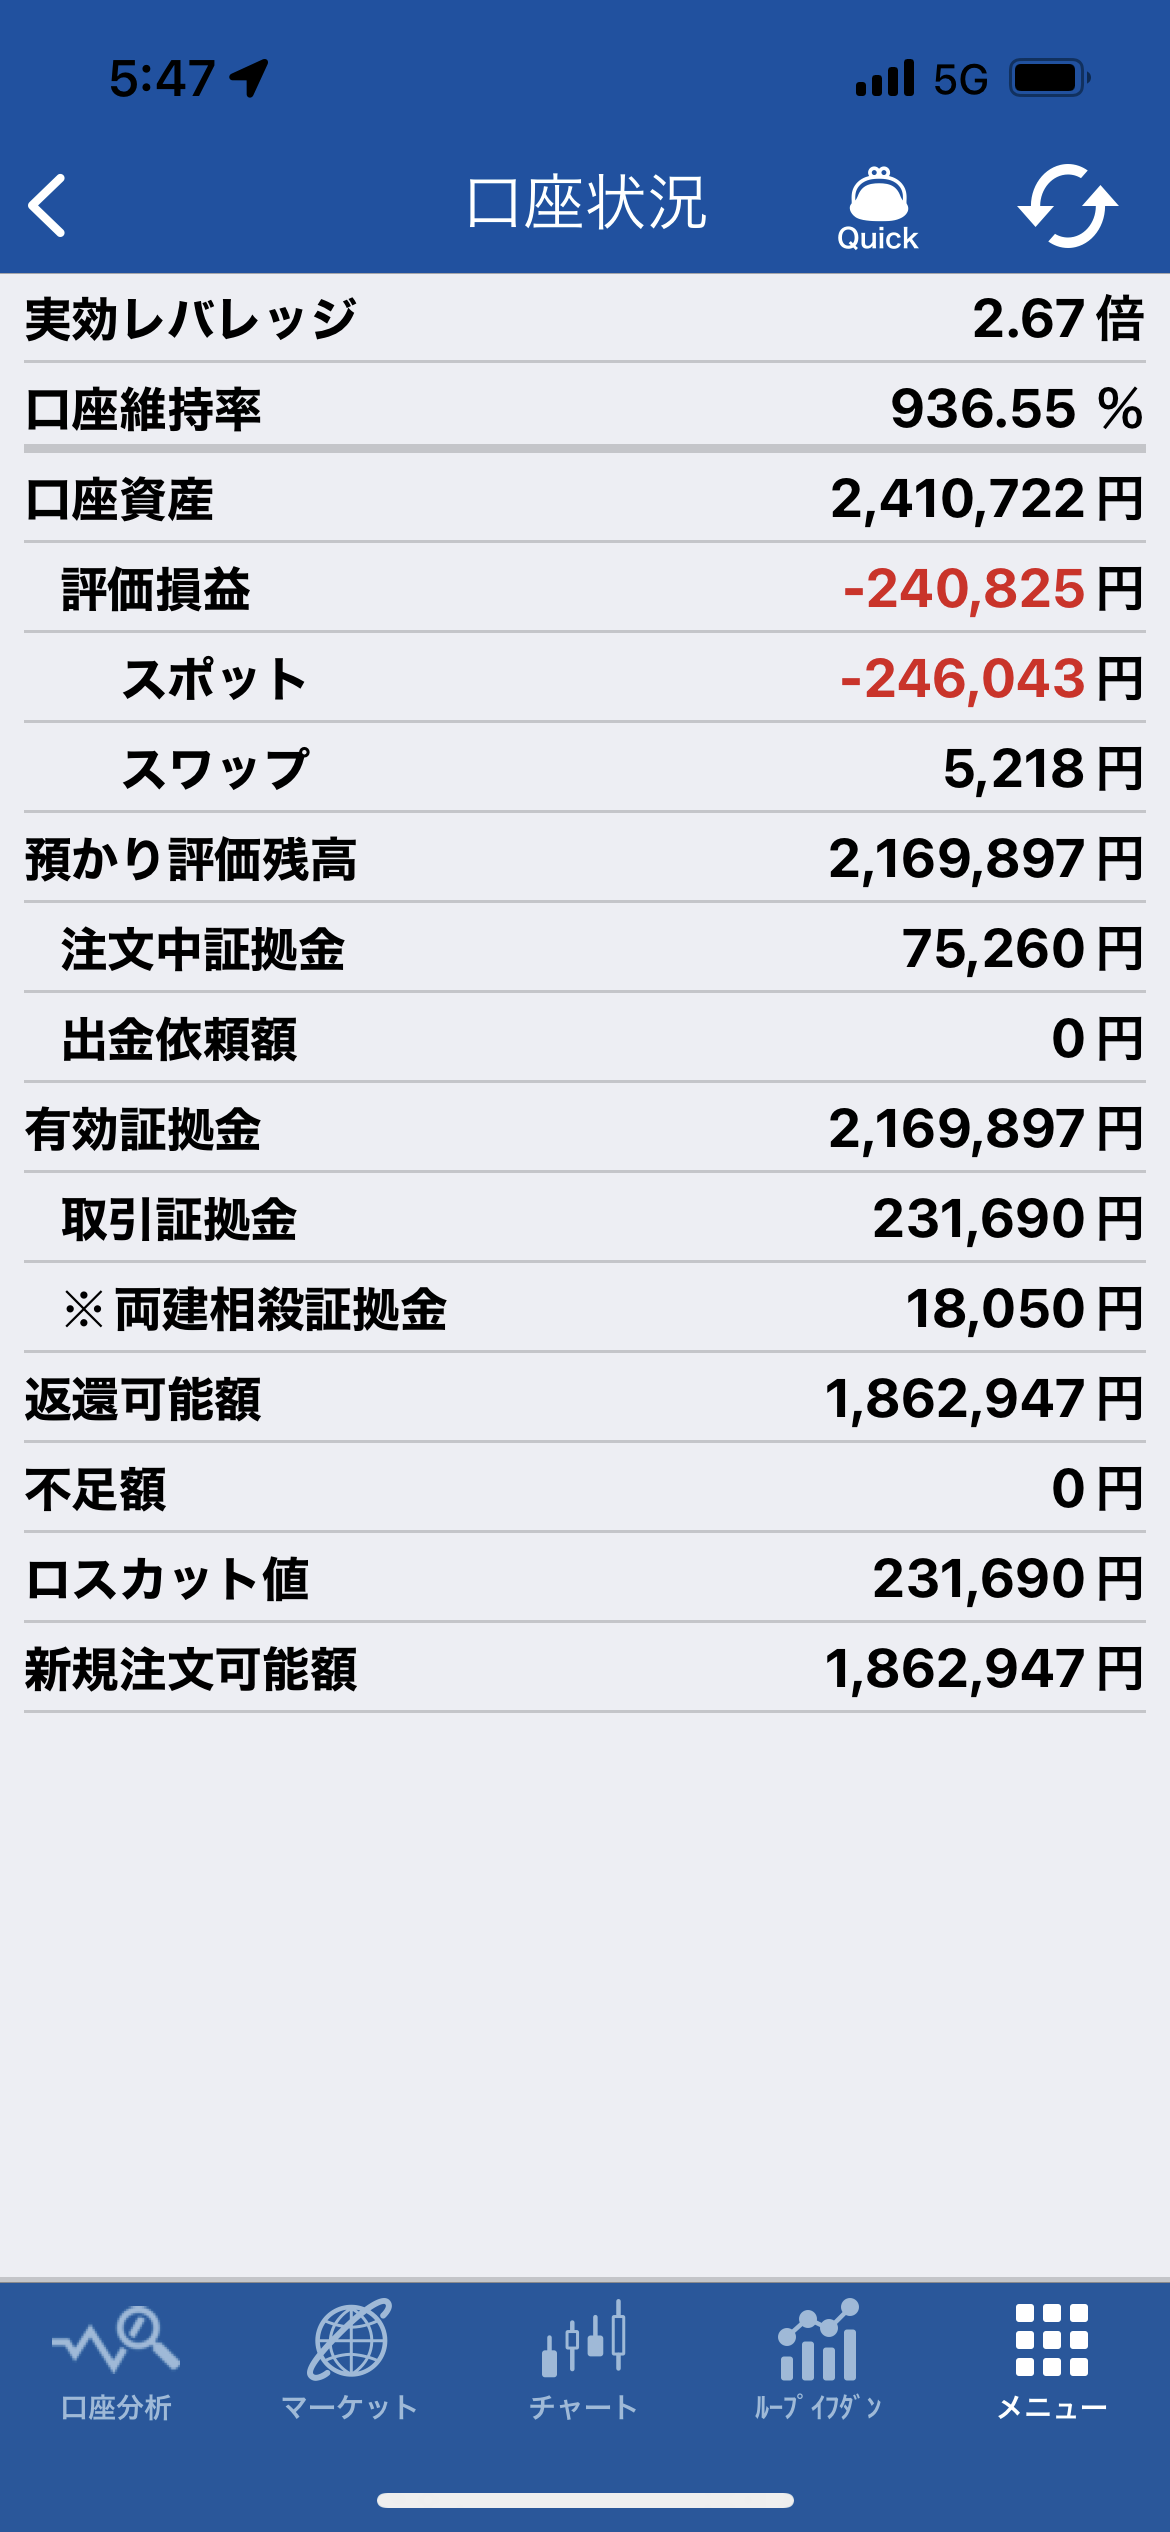
Task: Tap the back arrow in header
Action: pyautogui.click(x=47, y=205)
